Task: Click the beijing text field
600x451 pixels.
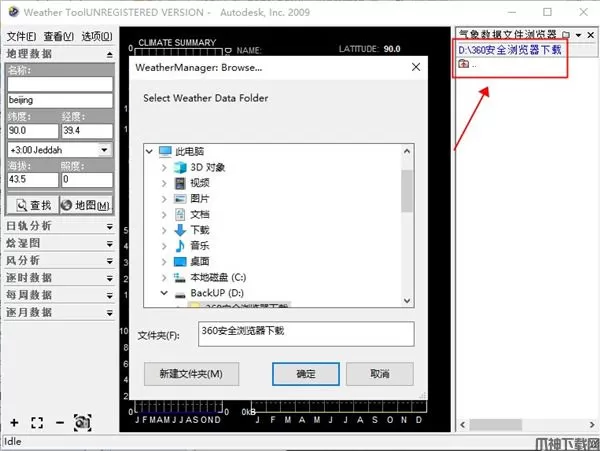Action: [60, 100]
